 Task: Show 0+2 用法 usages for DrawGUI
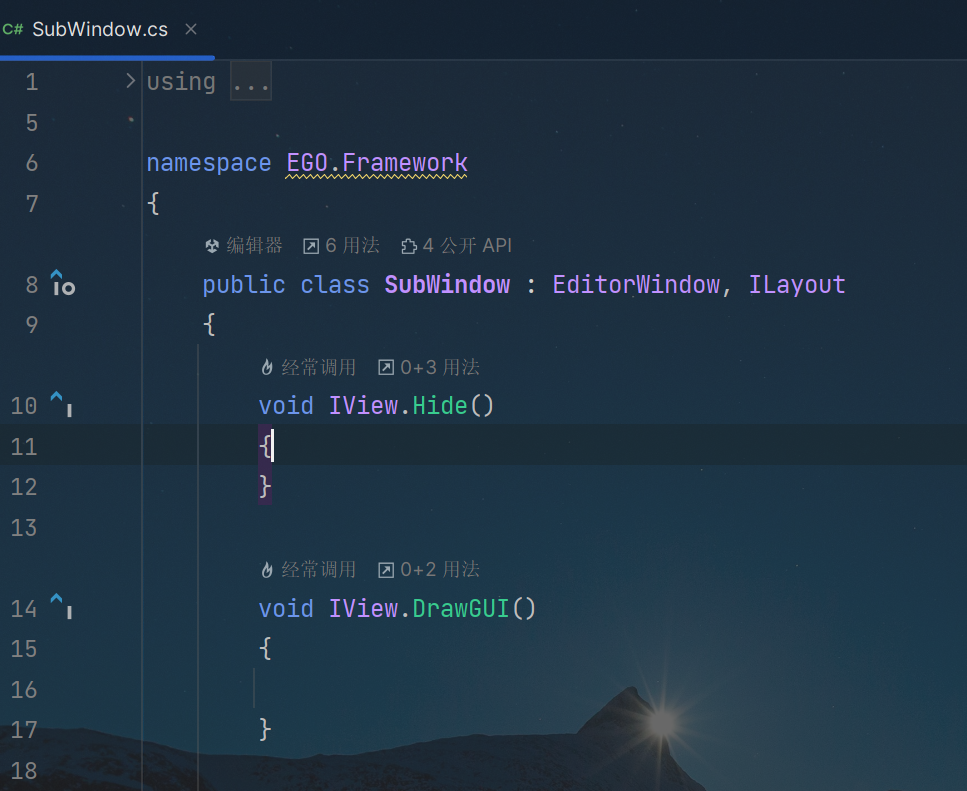click(429, 570)
